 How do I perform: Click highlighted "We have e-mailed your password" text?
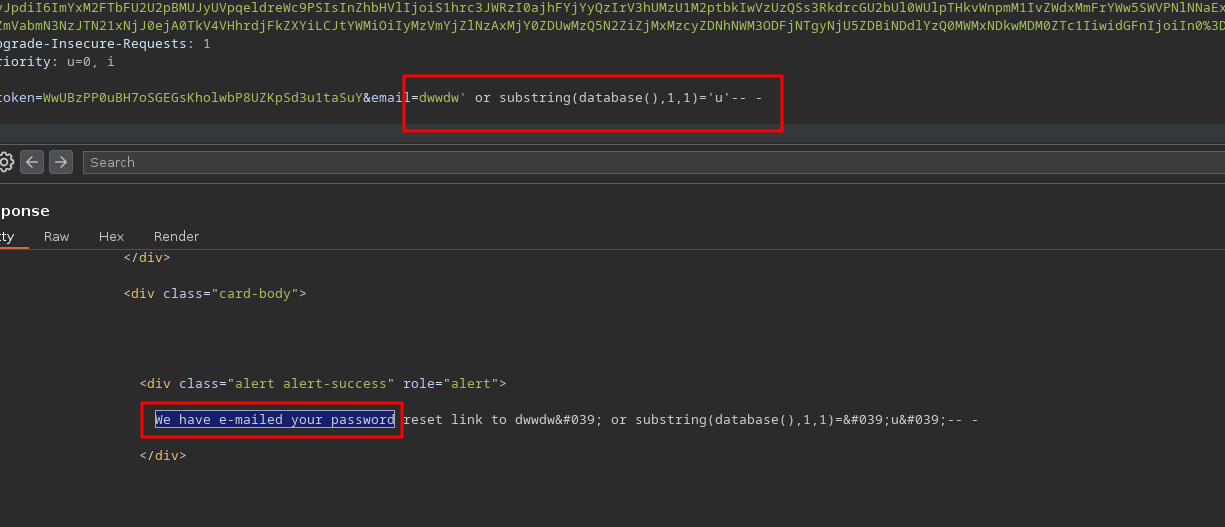(x=274, y=420)
